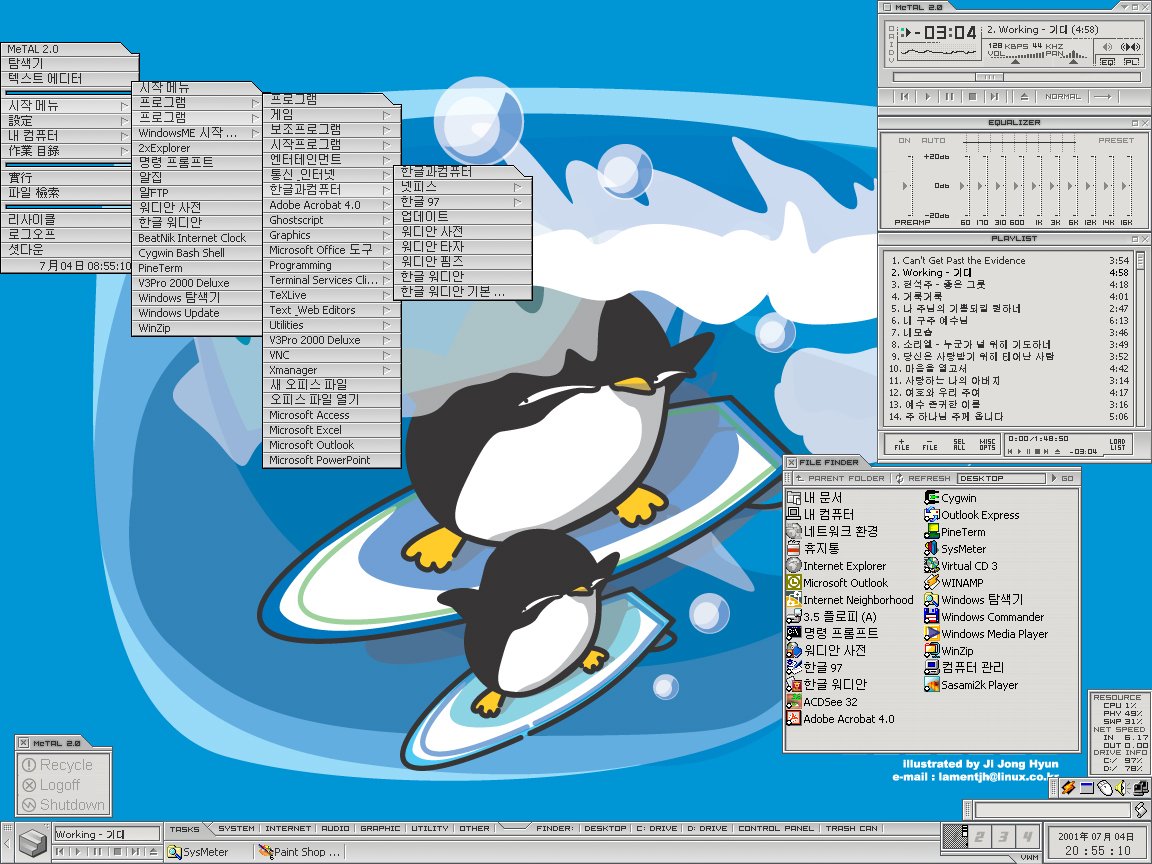Screen dimensions: 1152x864
Task: Open the DESKTOP location box in File Finder
Action: click(x=1001, y=478)
